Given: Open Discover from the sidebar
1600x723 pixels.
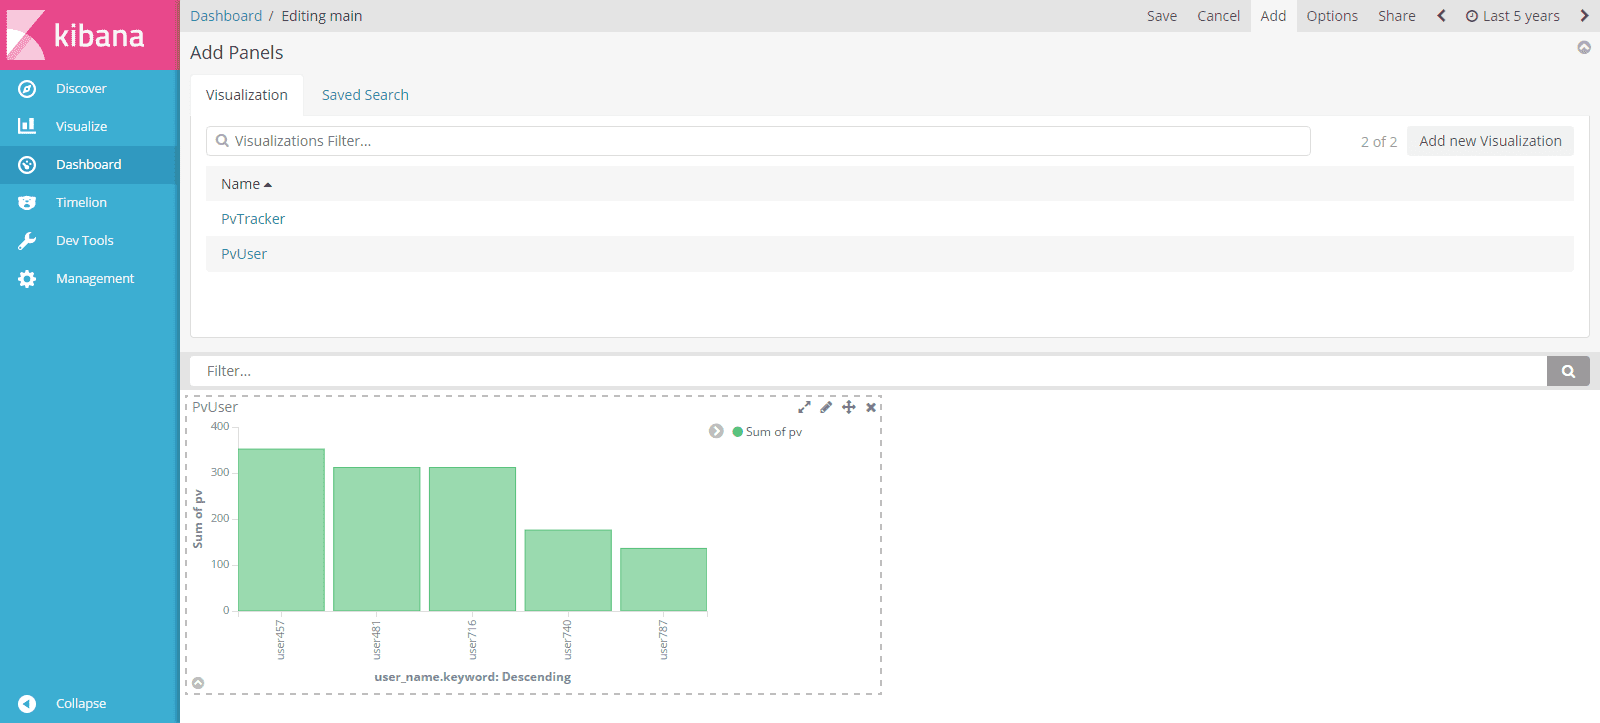Looking at the screenshot, I should point(81,89).
